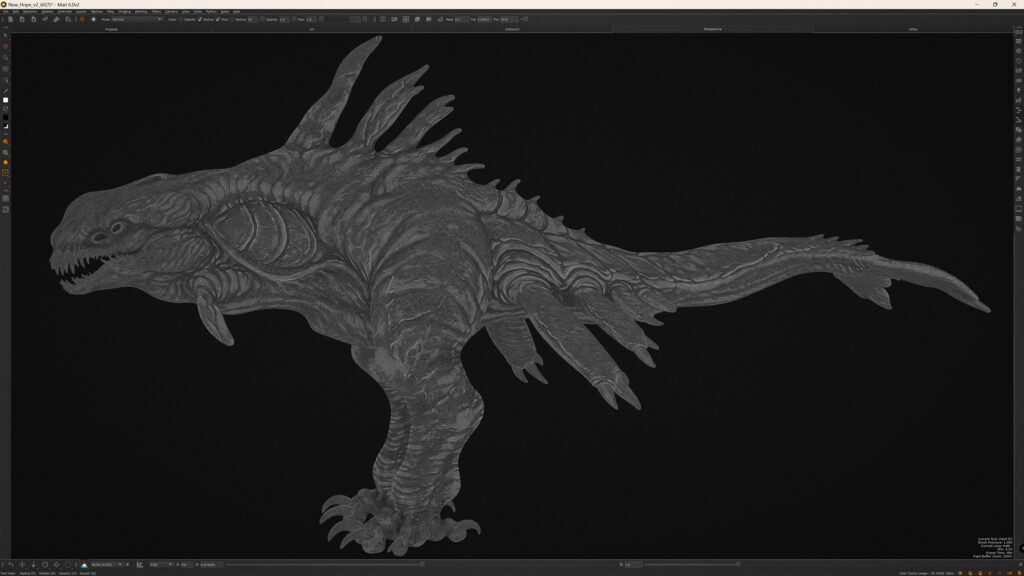The height and width of the screenshot is (576, 1024).
Task: Activate the orange-highlighted Paint tool
Action: (x=5, y=46)
